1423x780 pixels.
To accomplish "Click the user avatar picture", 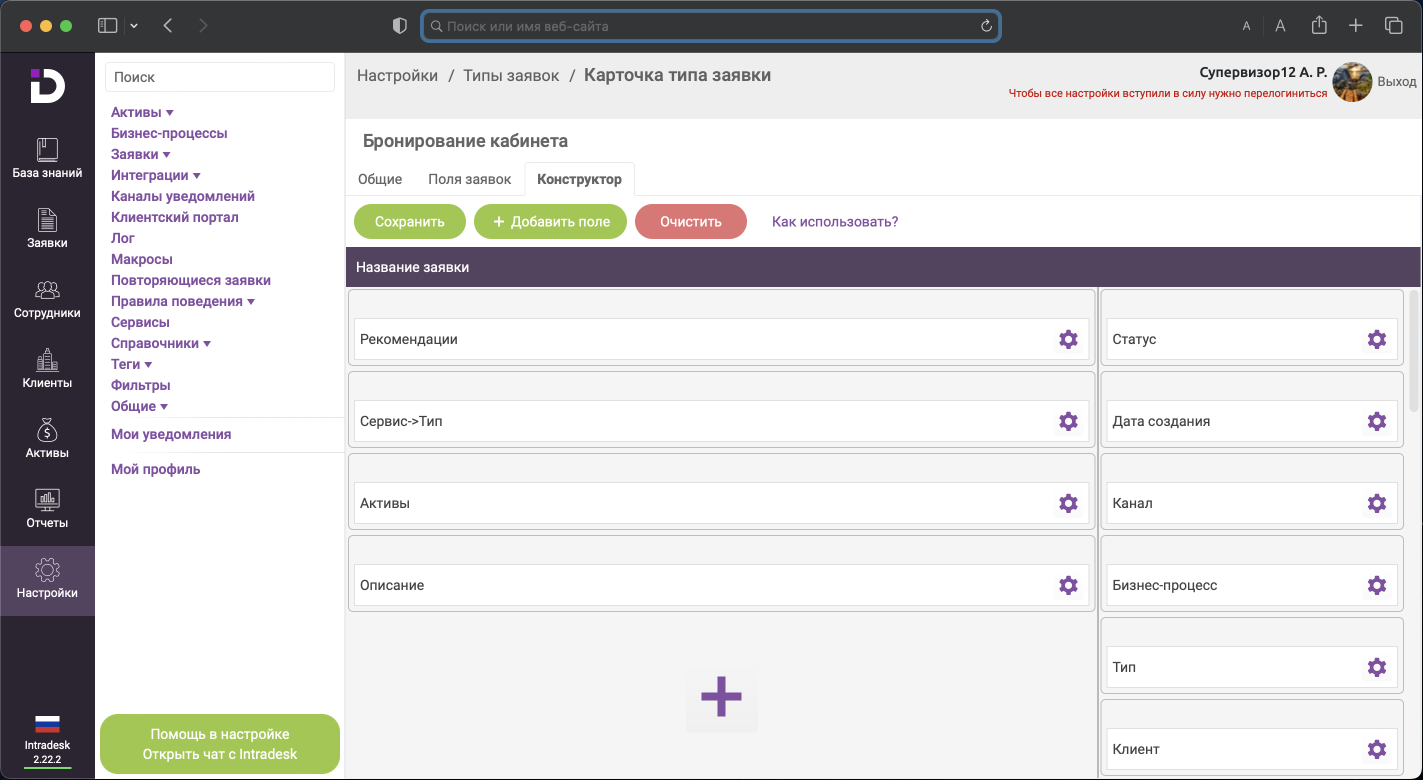I will [x=1352, y=82].
